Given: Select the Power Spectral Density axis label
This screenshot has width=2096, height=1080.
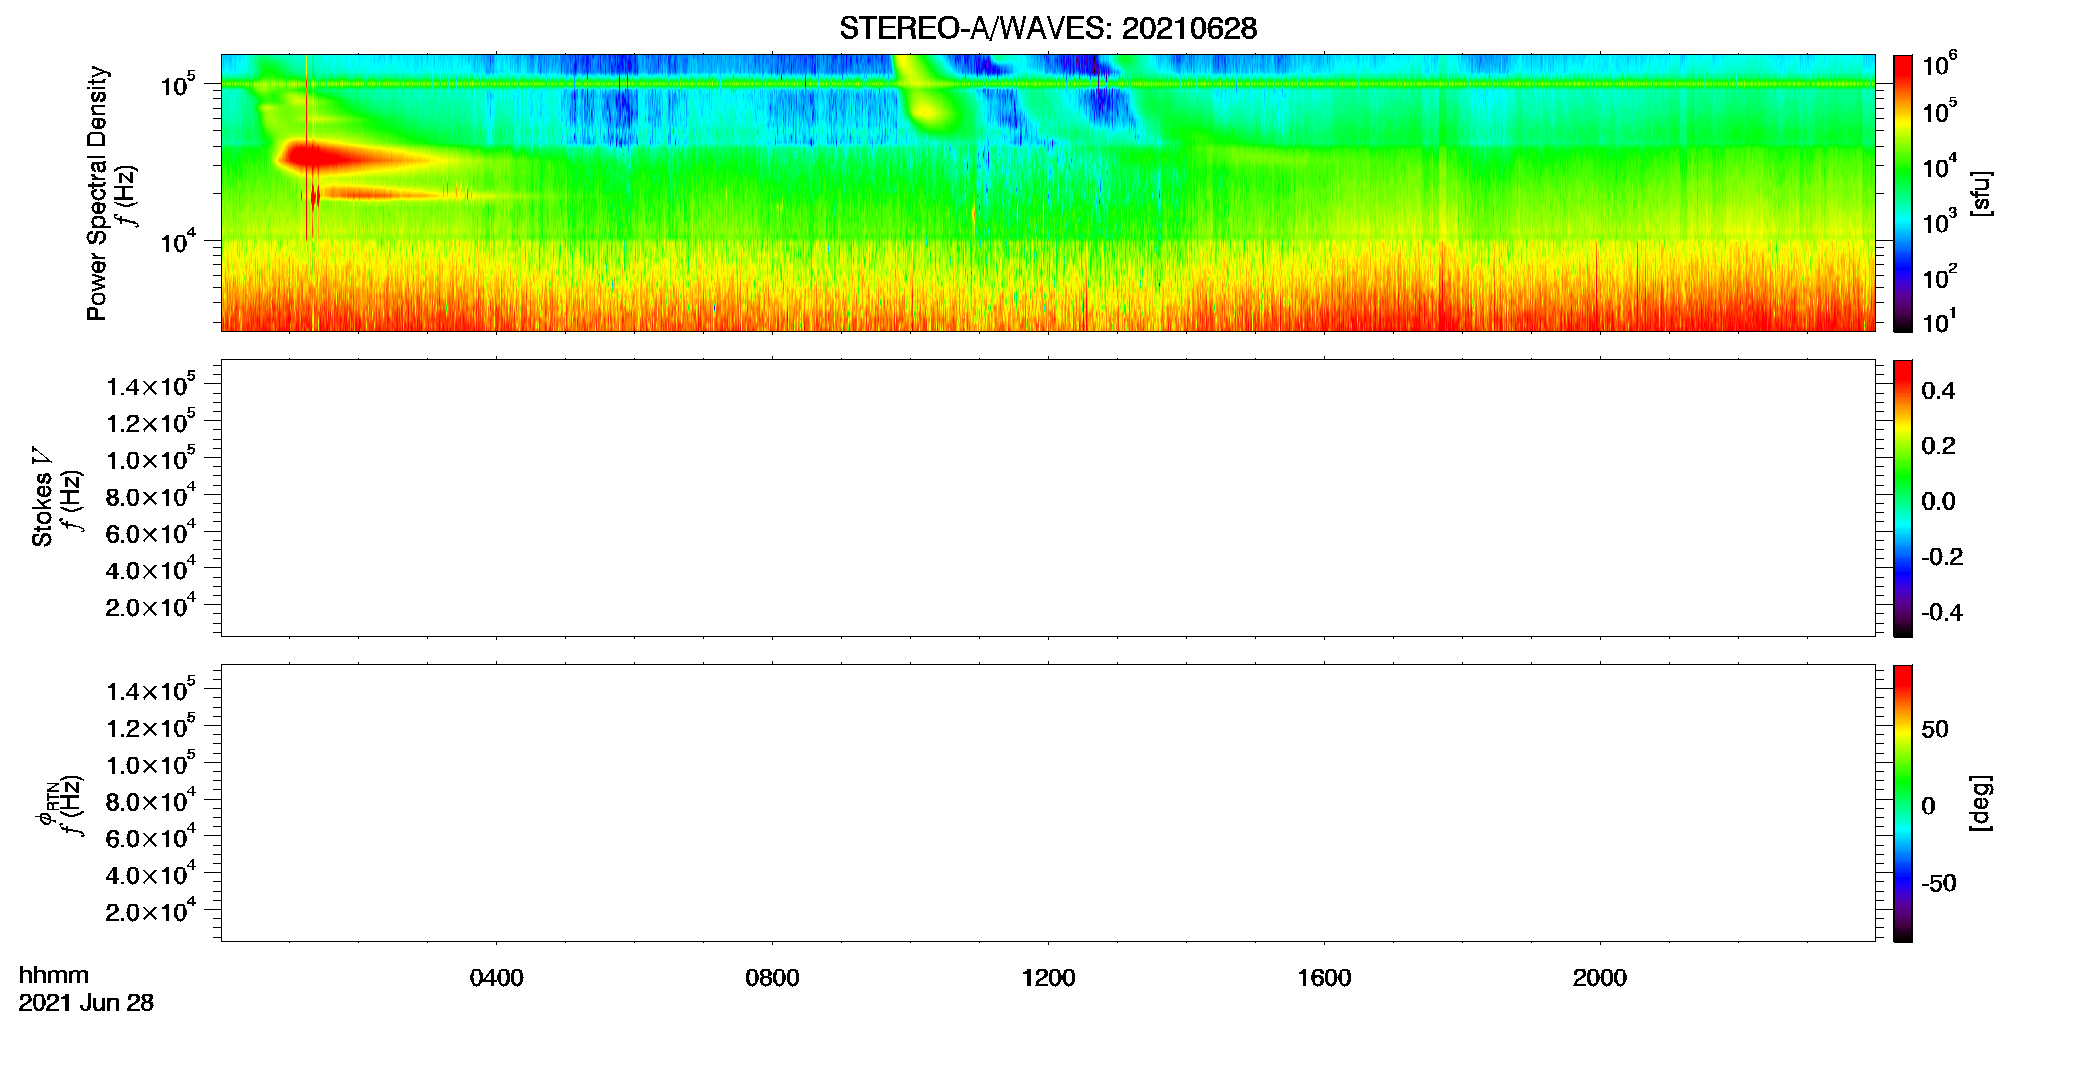Looking at the screenshot, I should tap(97, 193).
